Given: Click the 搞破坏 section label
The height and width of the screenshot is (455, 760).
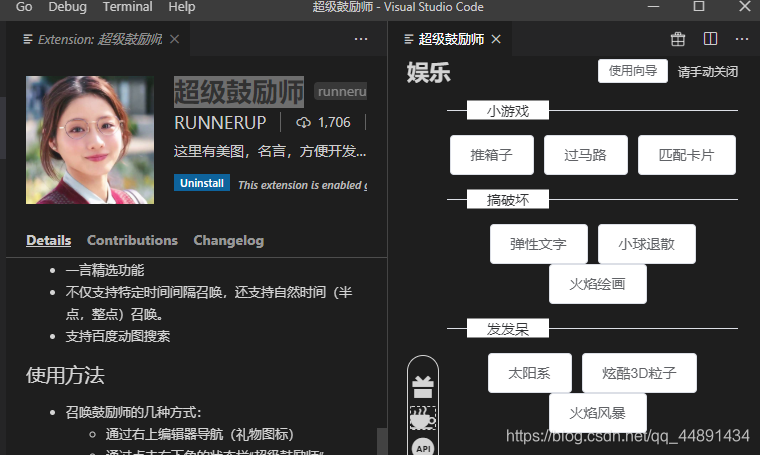Looking at the screenshot, I should pos(507,200).
